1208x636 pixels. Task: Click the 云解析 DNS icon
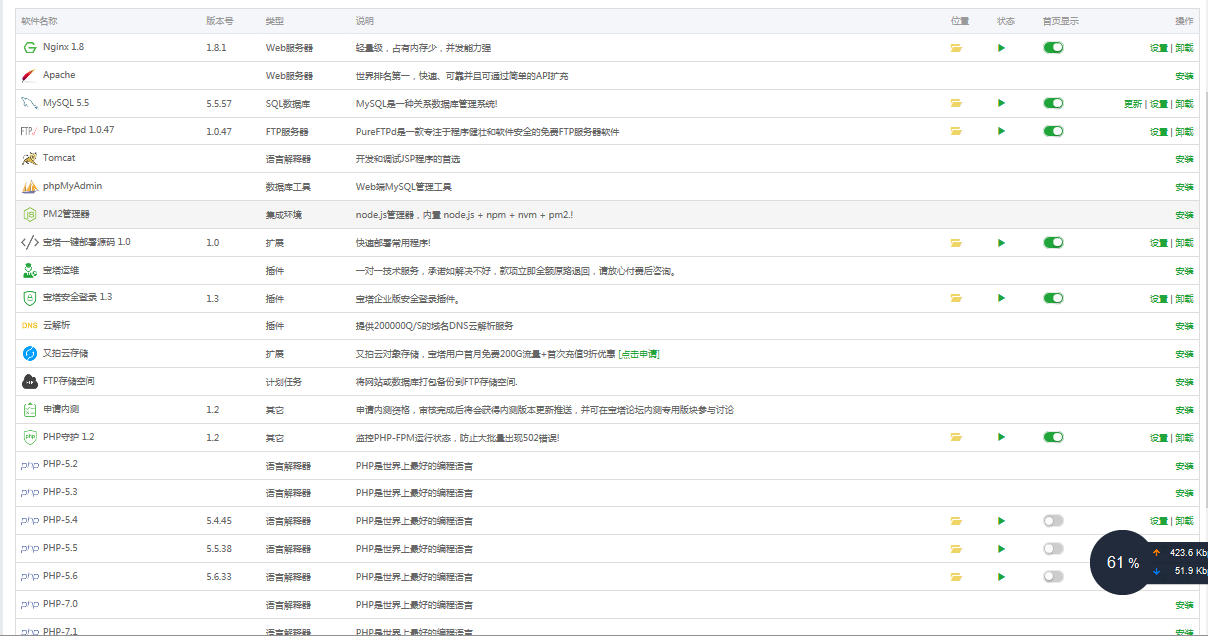click(x=29, y=326)
